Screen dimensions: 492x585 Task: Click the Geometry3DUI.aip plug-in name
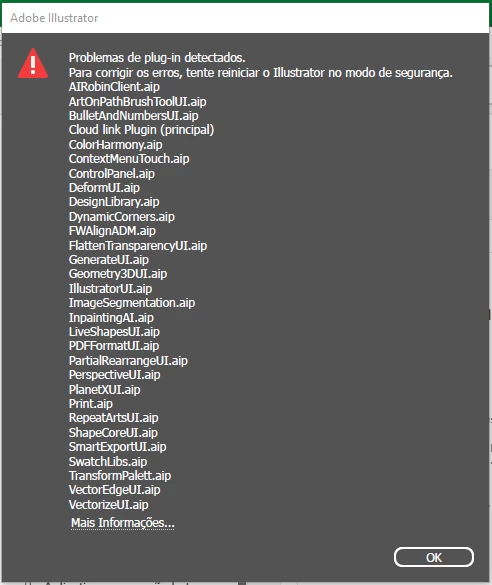point(118,274)
